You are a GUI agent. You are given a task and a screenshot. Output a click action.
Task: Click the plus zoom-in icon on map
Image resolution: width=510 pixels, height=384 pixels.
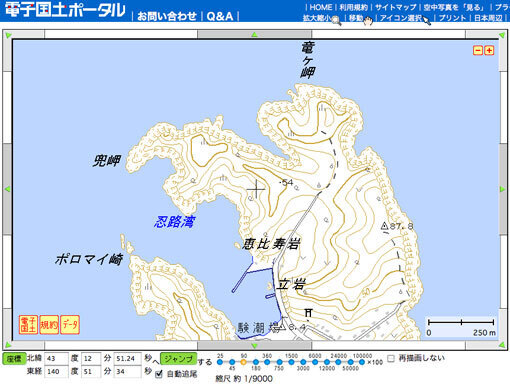pos(489,50)
